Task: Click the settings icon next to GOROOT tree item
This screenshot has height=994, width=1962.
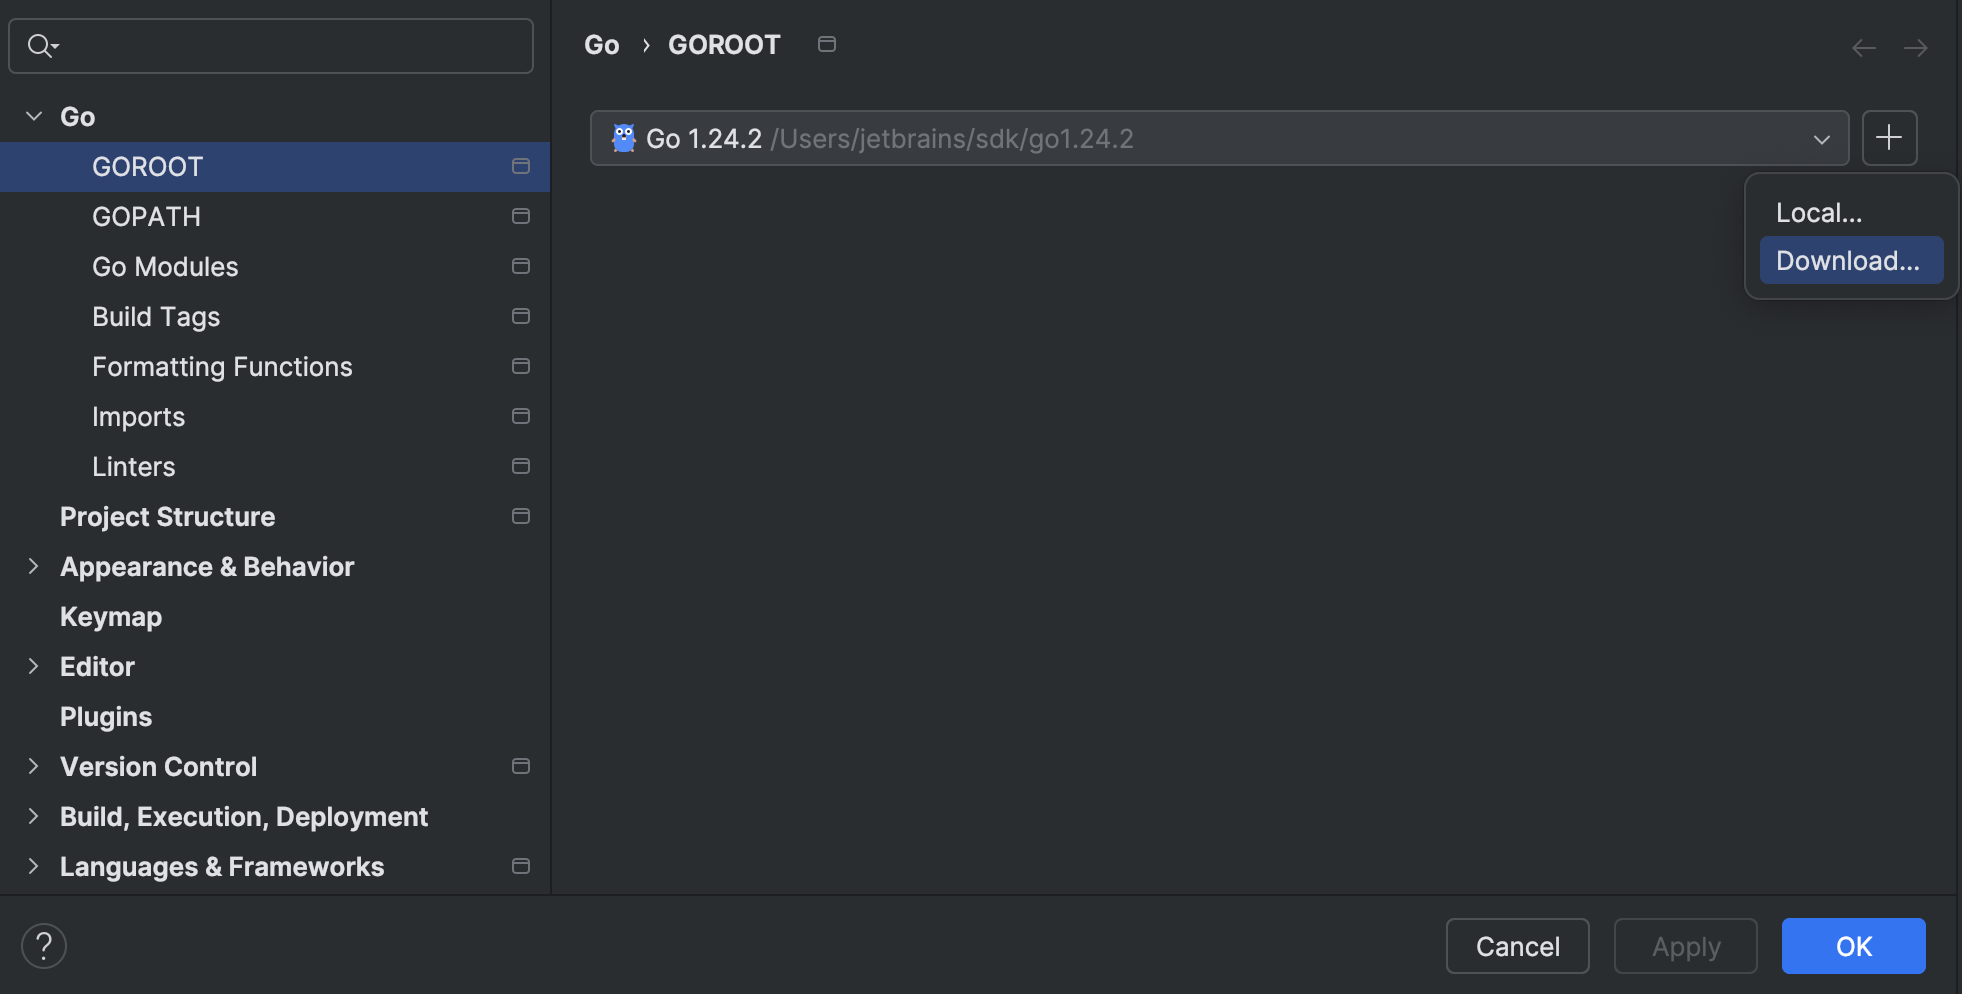Action: (x=521, y=166)
